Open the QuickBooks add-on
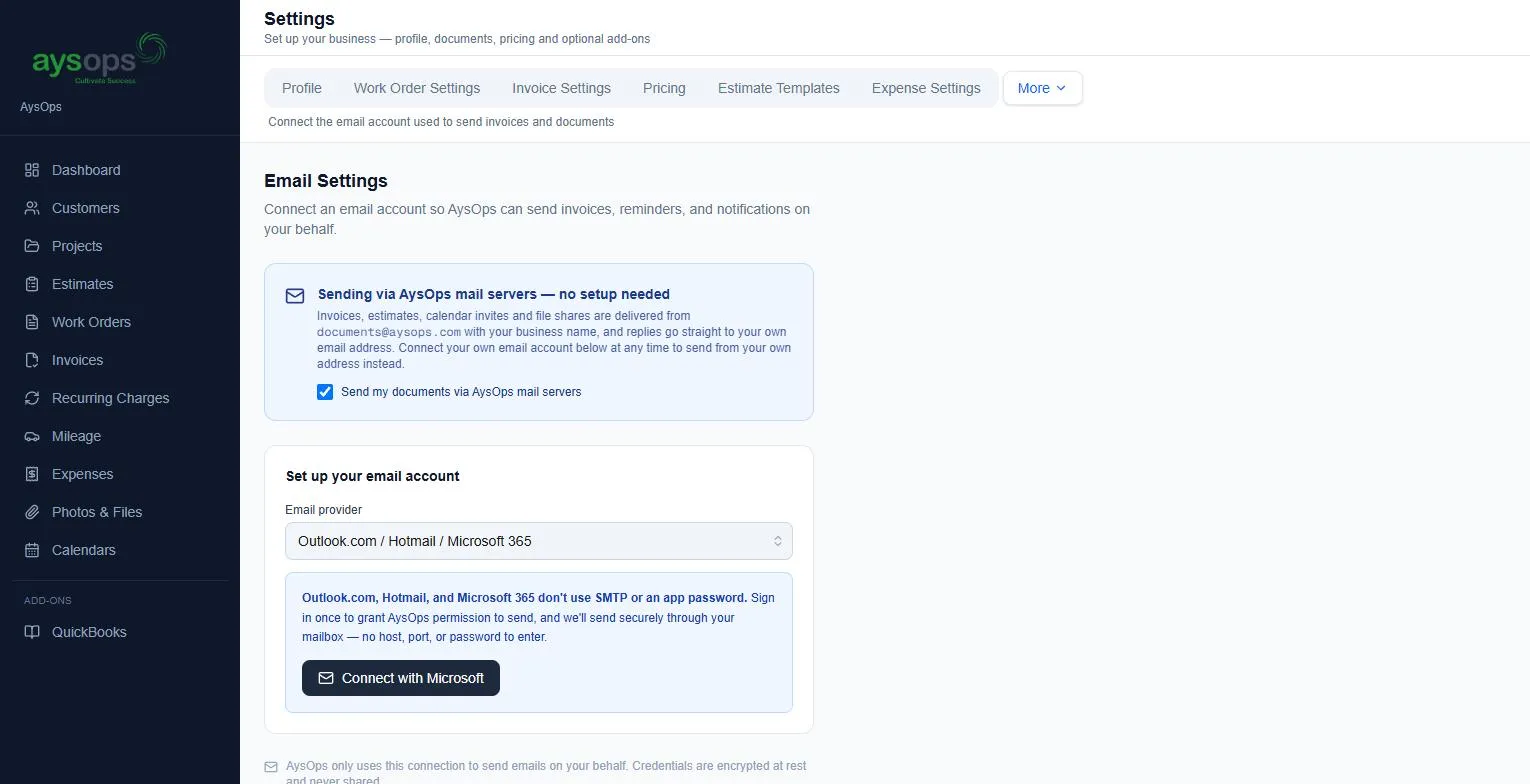This screenshot has width=1530, height=784. click(x=120, y=632)
